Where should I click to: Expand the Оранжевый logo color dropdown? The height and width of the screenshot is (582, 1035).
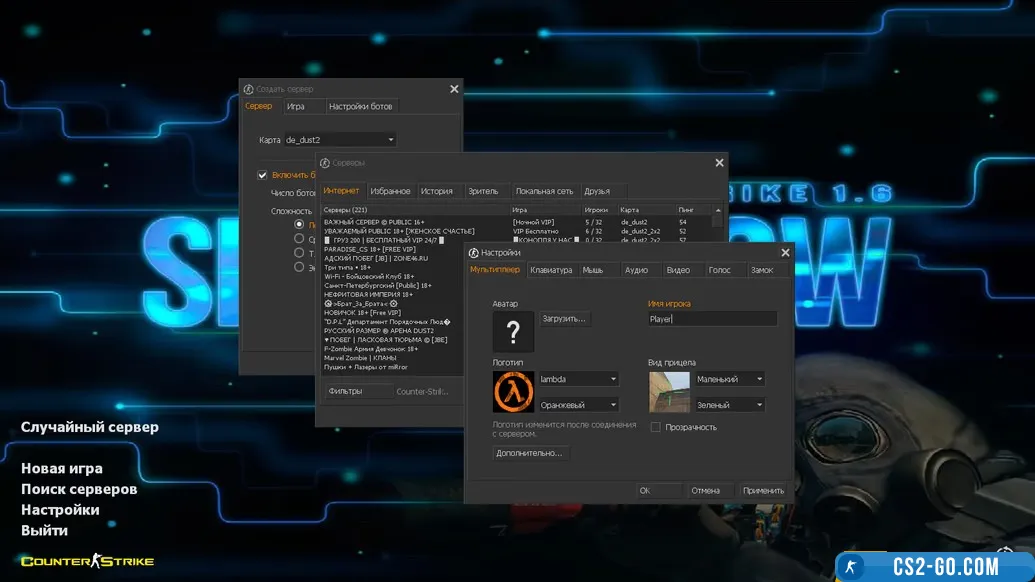[x=578, y=405]
